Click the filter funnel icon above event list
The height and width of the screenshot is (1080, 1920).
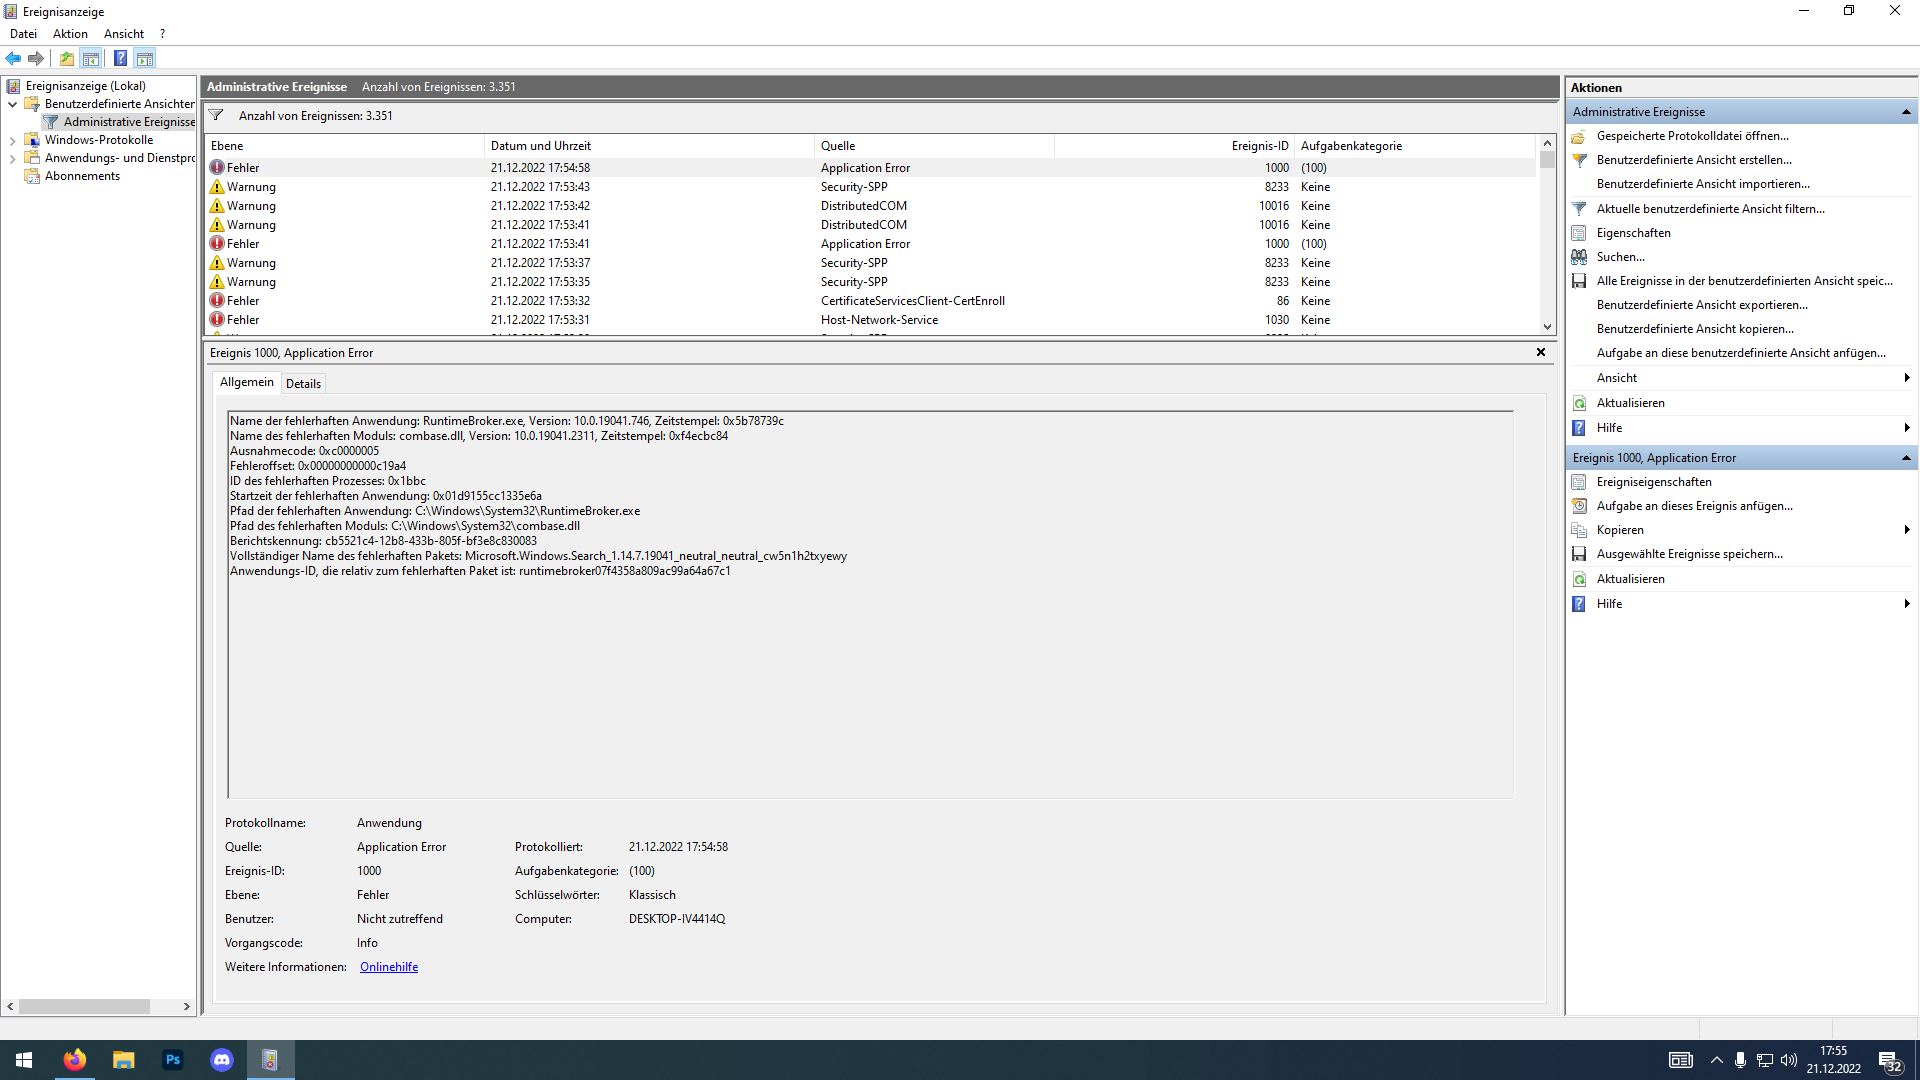[216, 115]
